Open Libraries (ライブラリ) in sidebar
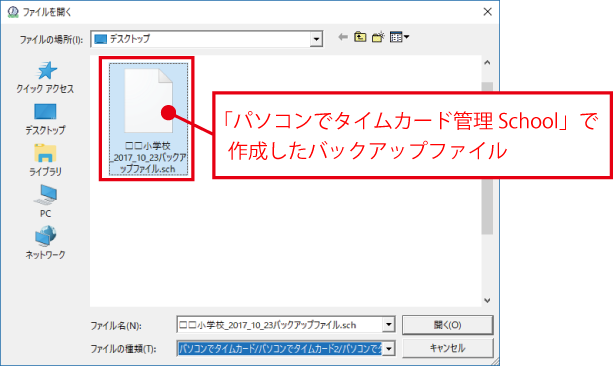 point(45,160)
